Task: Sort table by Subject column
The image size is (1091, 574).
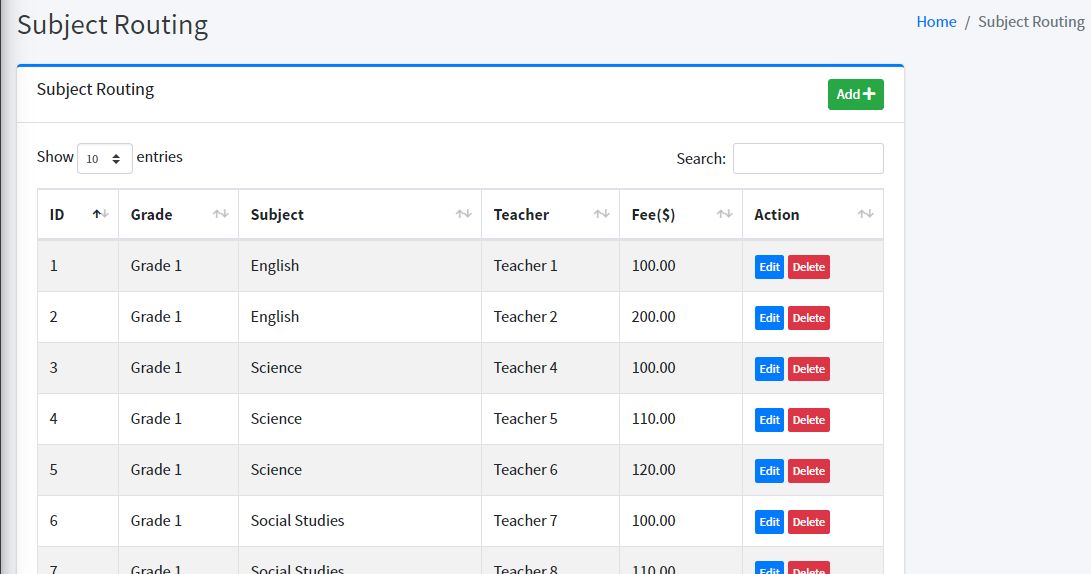Action: pyautogui.click(x=360, y=214)
